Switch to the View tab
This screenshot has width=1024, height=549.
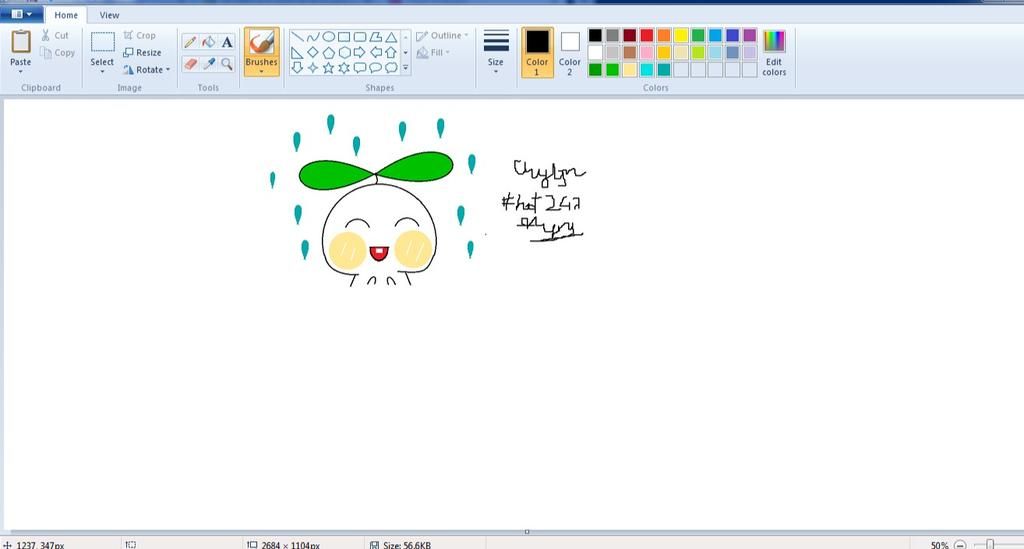(x=109, y=14)
